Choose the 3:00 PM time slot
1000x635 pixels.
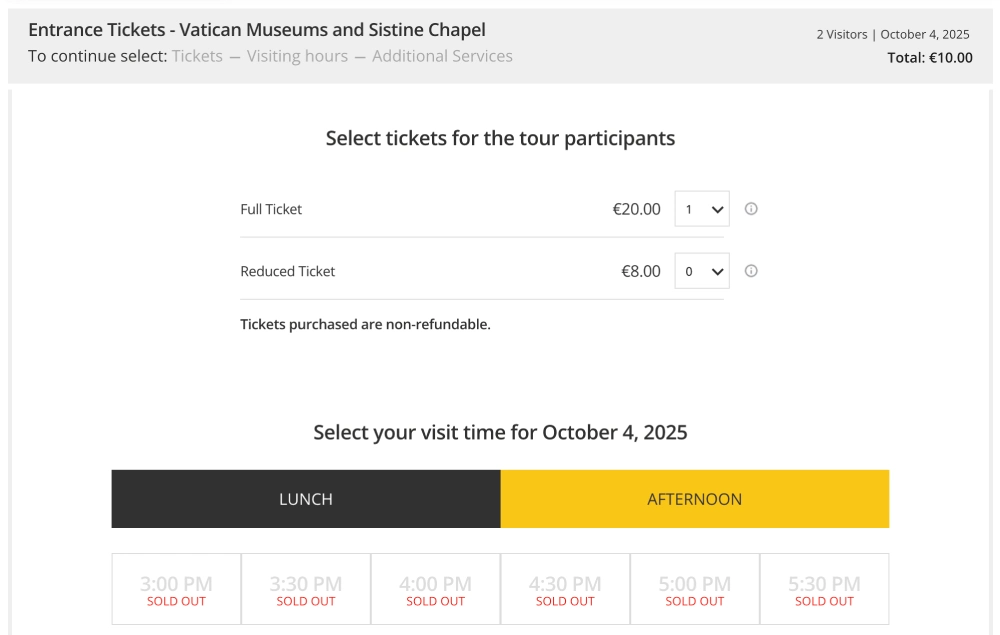tap(176, 589)
